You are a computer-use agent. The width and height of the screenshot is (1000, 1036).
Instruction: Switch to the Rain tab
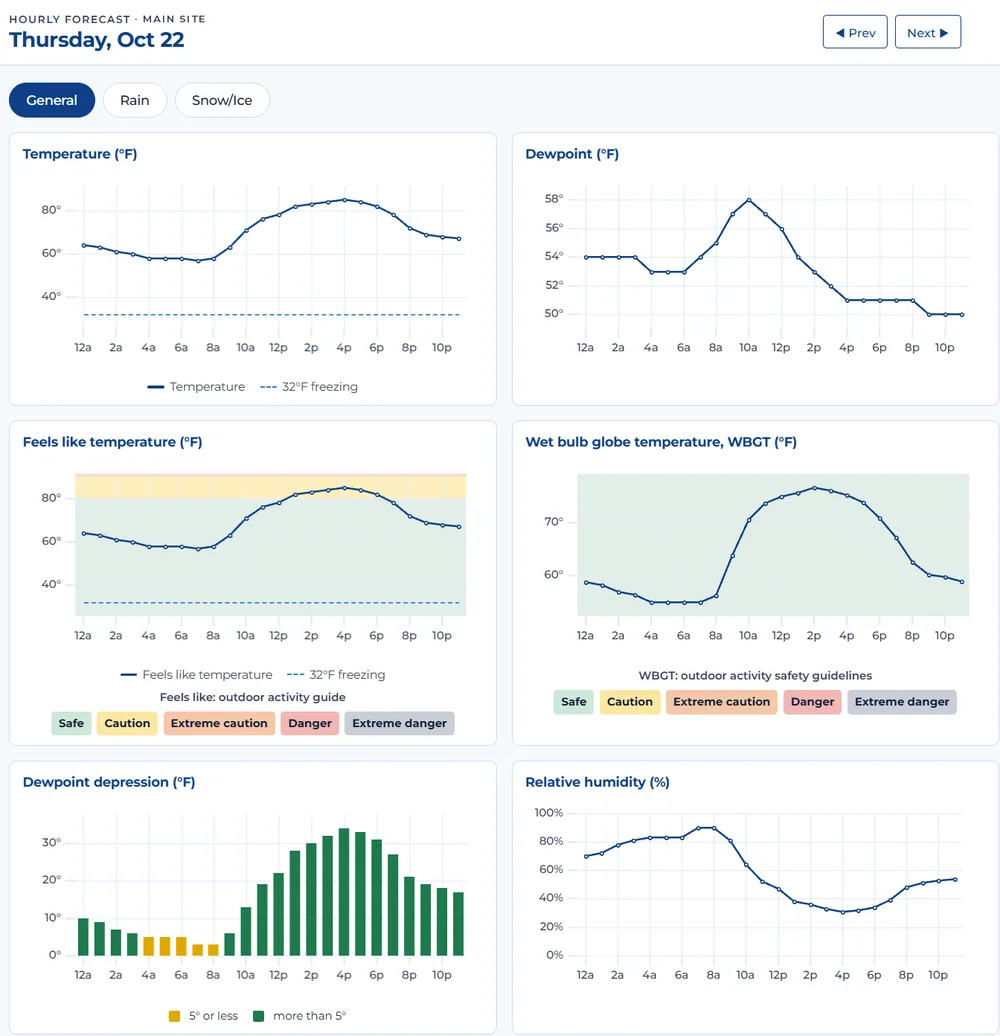pyautogui.click(x=135, y=100)
